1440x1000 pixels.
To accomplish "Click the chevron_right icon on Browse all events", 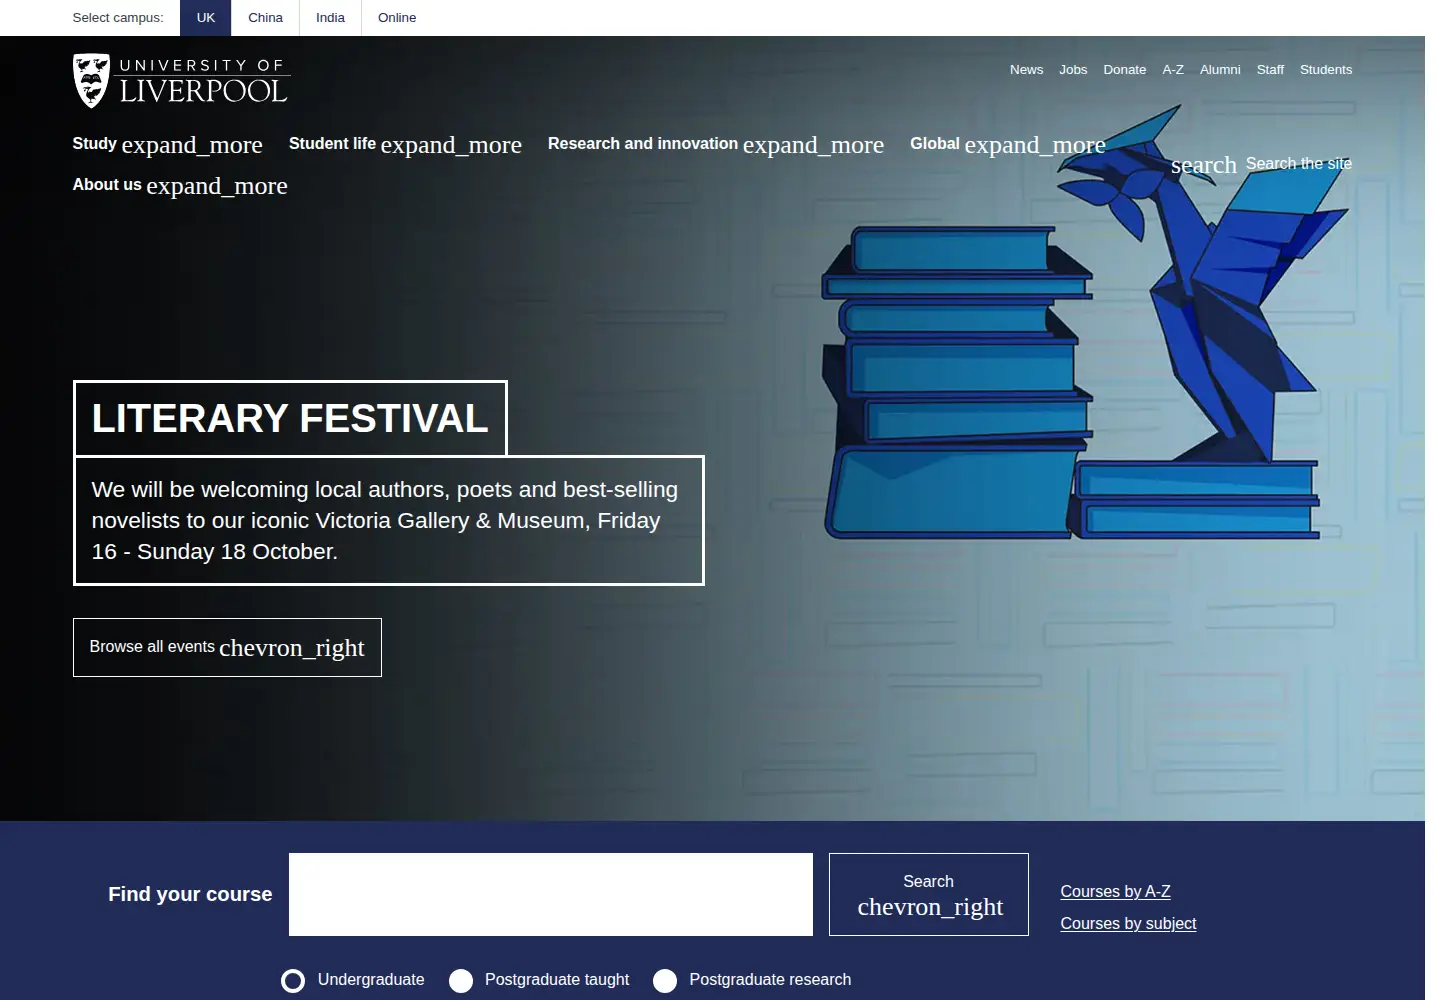I will point(292,648).
